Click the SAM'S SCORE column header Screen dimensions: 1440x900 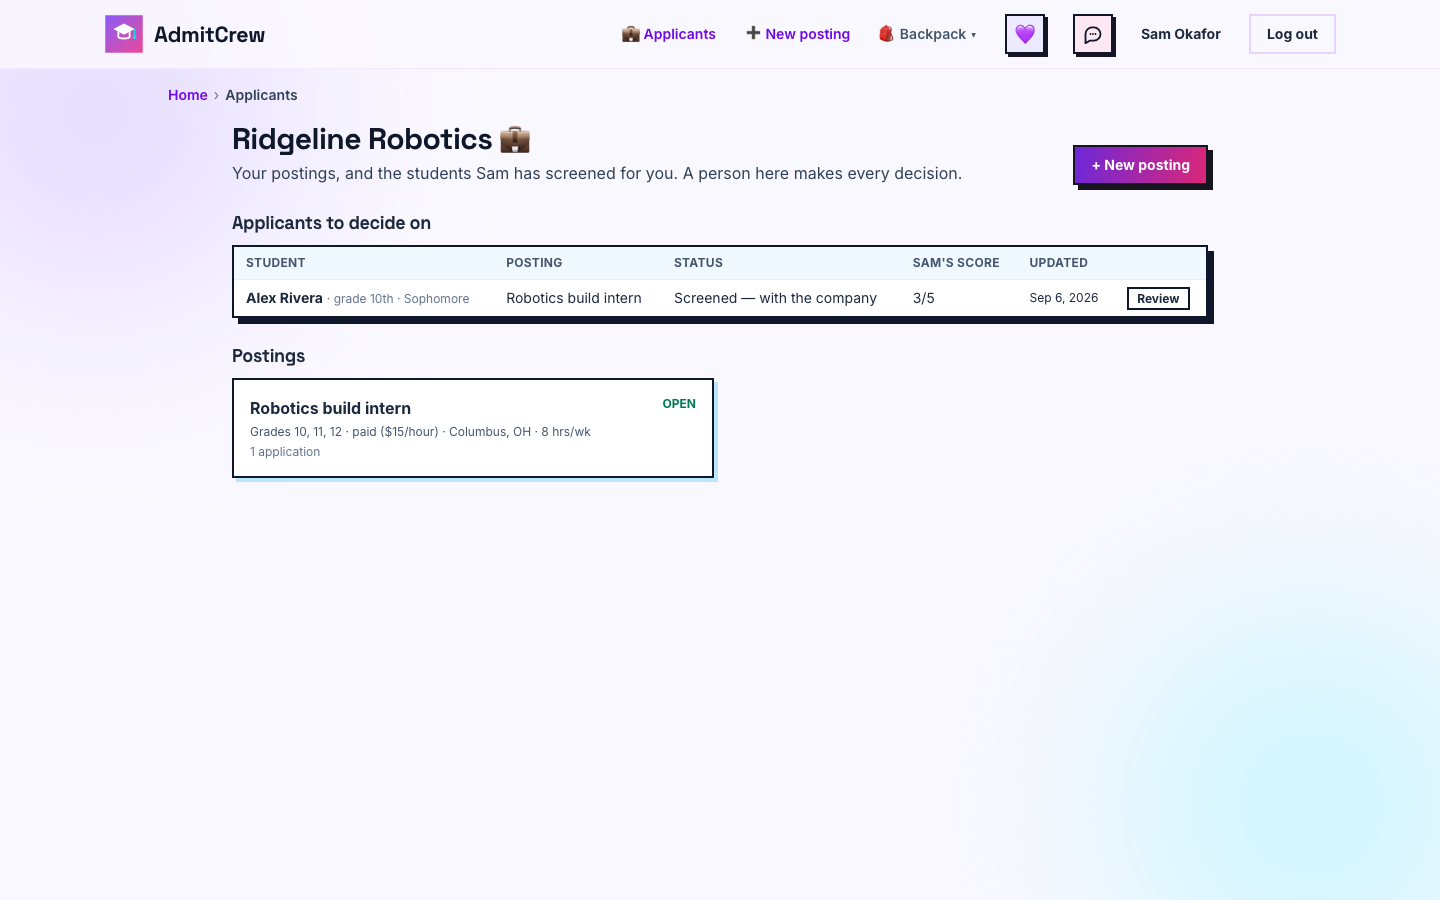956,263
